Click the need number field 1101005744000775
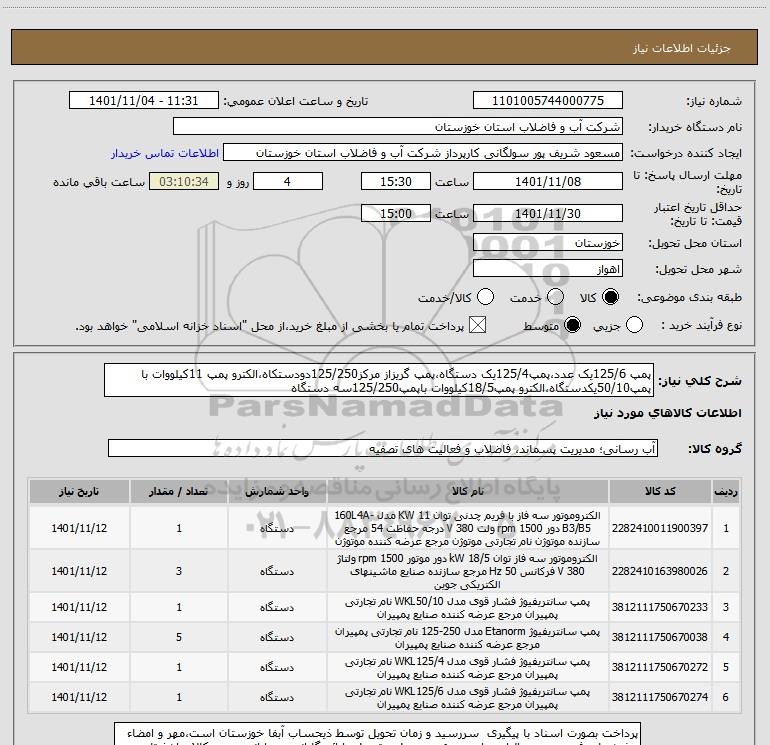The image size is (770, 745). click(x=548, y=101)
